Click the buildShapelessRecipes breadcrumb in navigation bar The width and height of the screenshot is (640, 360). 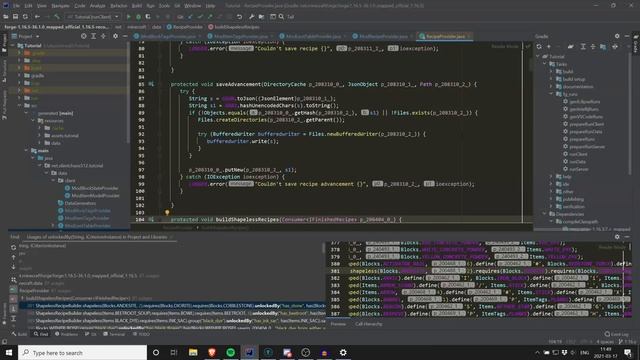tap(233, 27)
